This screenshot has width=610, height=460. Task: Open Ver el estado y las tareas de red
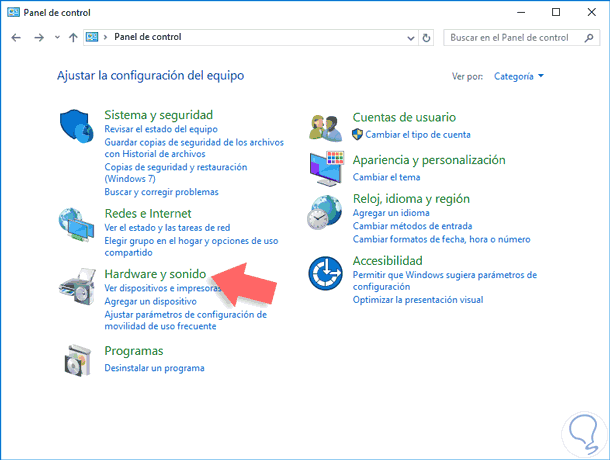(167, 228)
